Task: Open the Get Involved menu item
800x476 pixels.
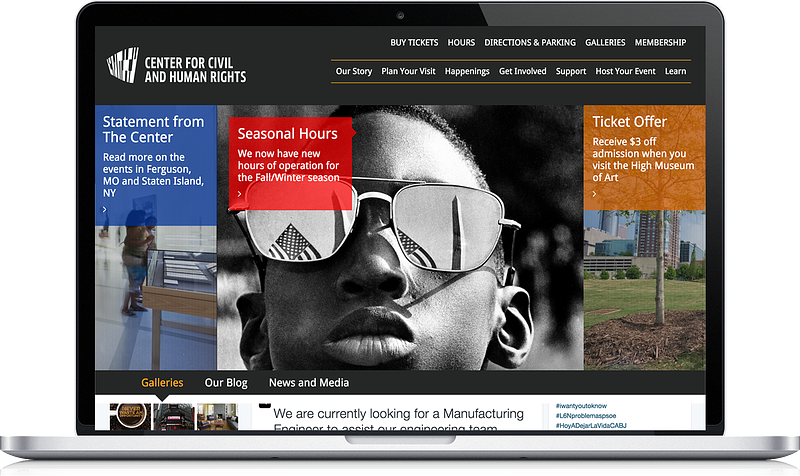Action: [x=522, y=72]
